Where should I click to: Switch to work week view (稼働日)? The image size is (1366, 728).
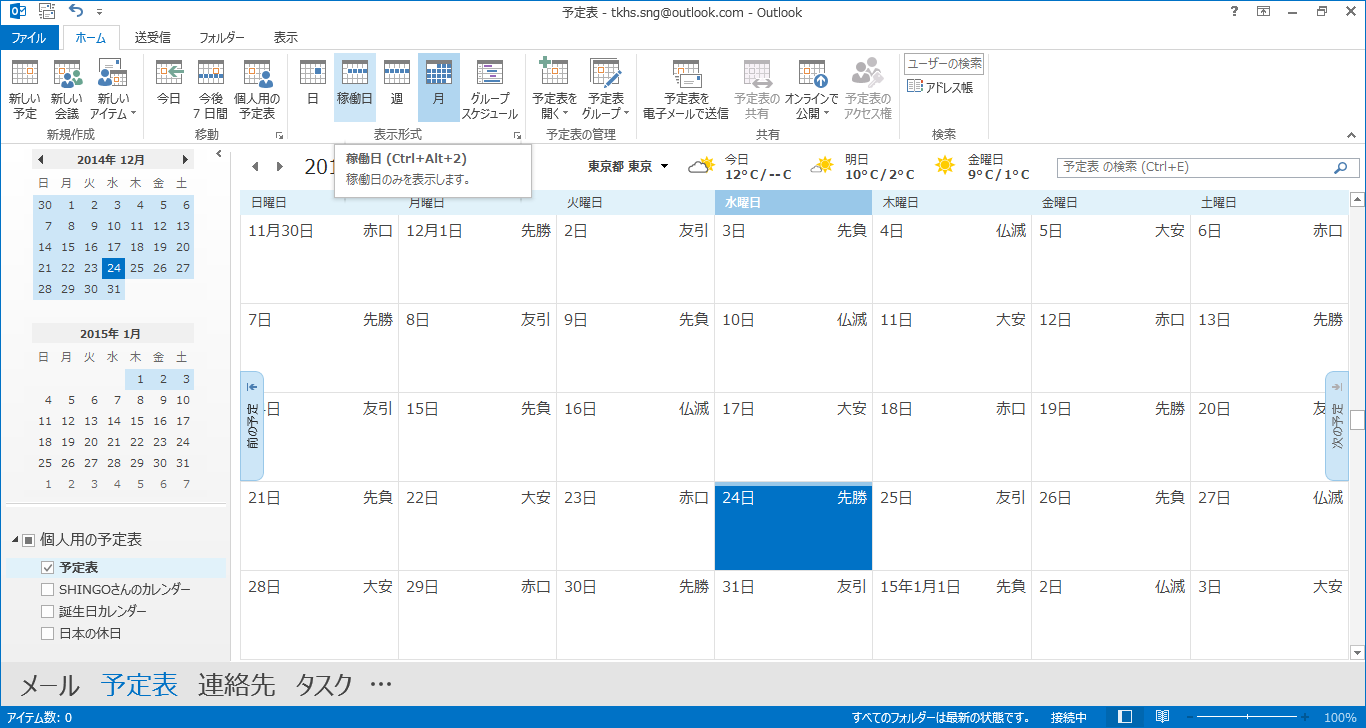point(355,89)
